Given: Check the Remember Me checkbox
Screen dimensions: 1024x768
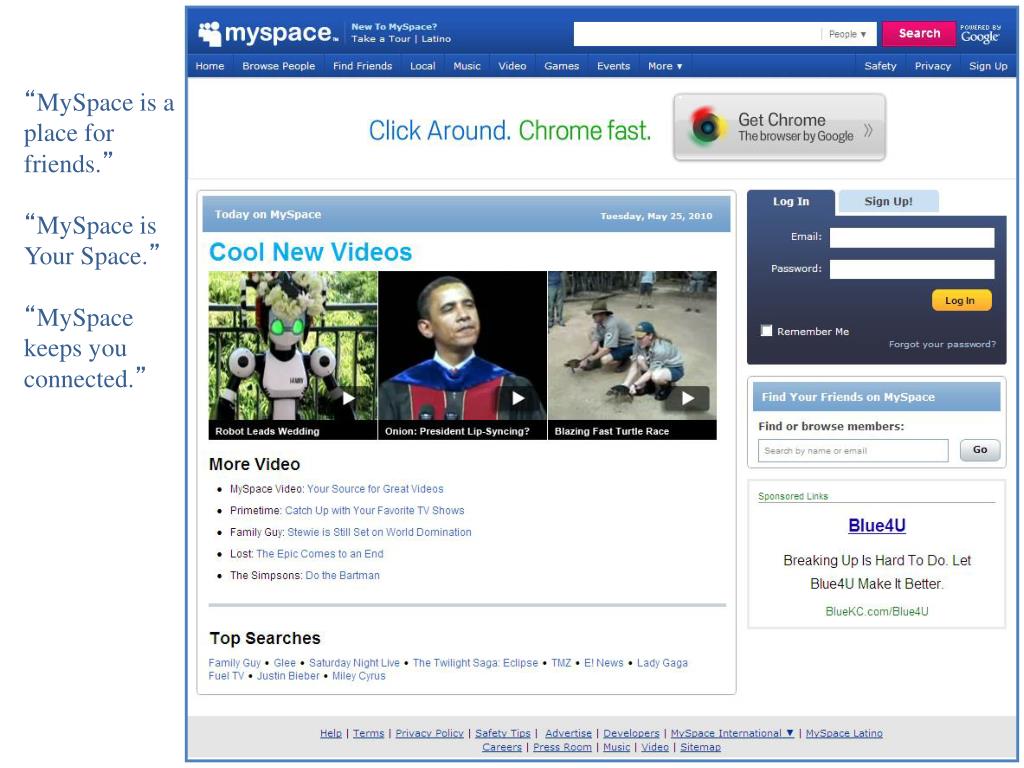Looking at the screenshot, I should (767, 330).
